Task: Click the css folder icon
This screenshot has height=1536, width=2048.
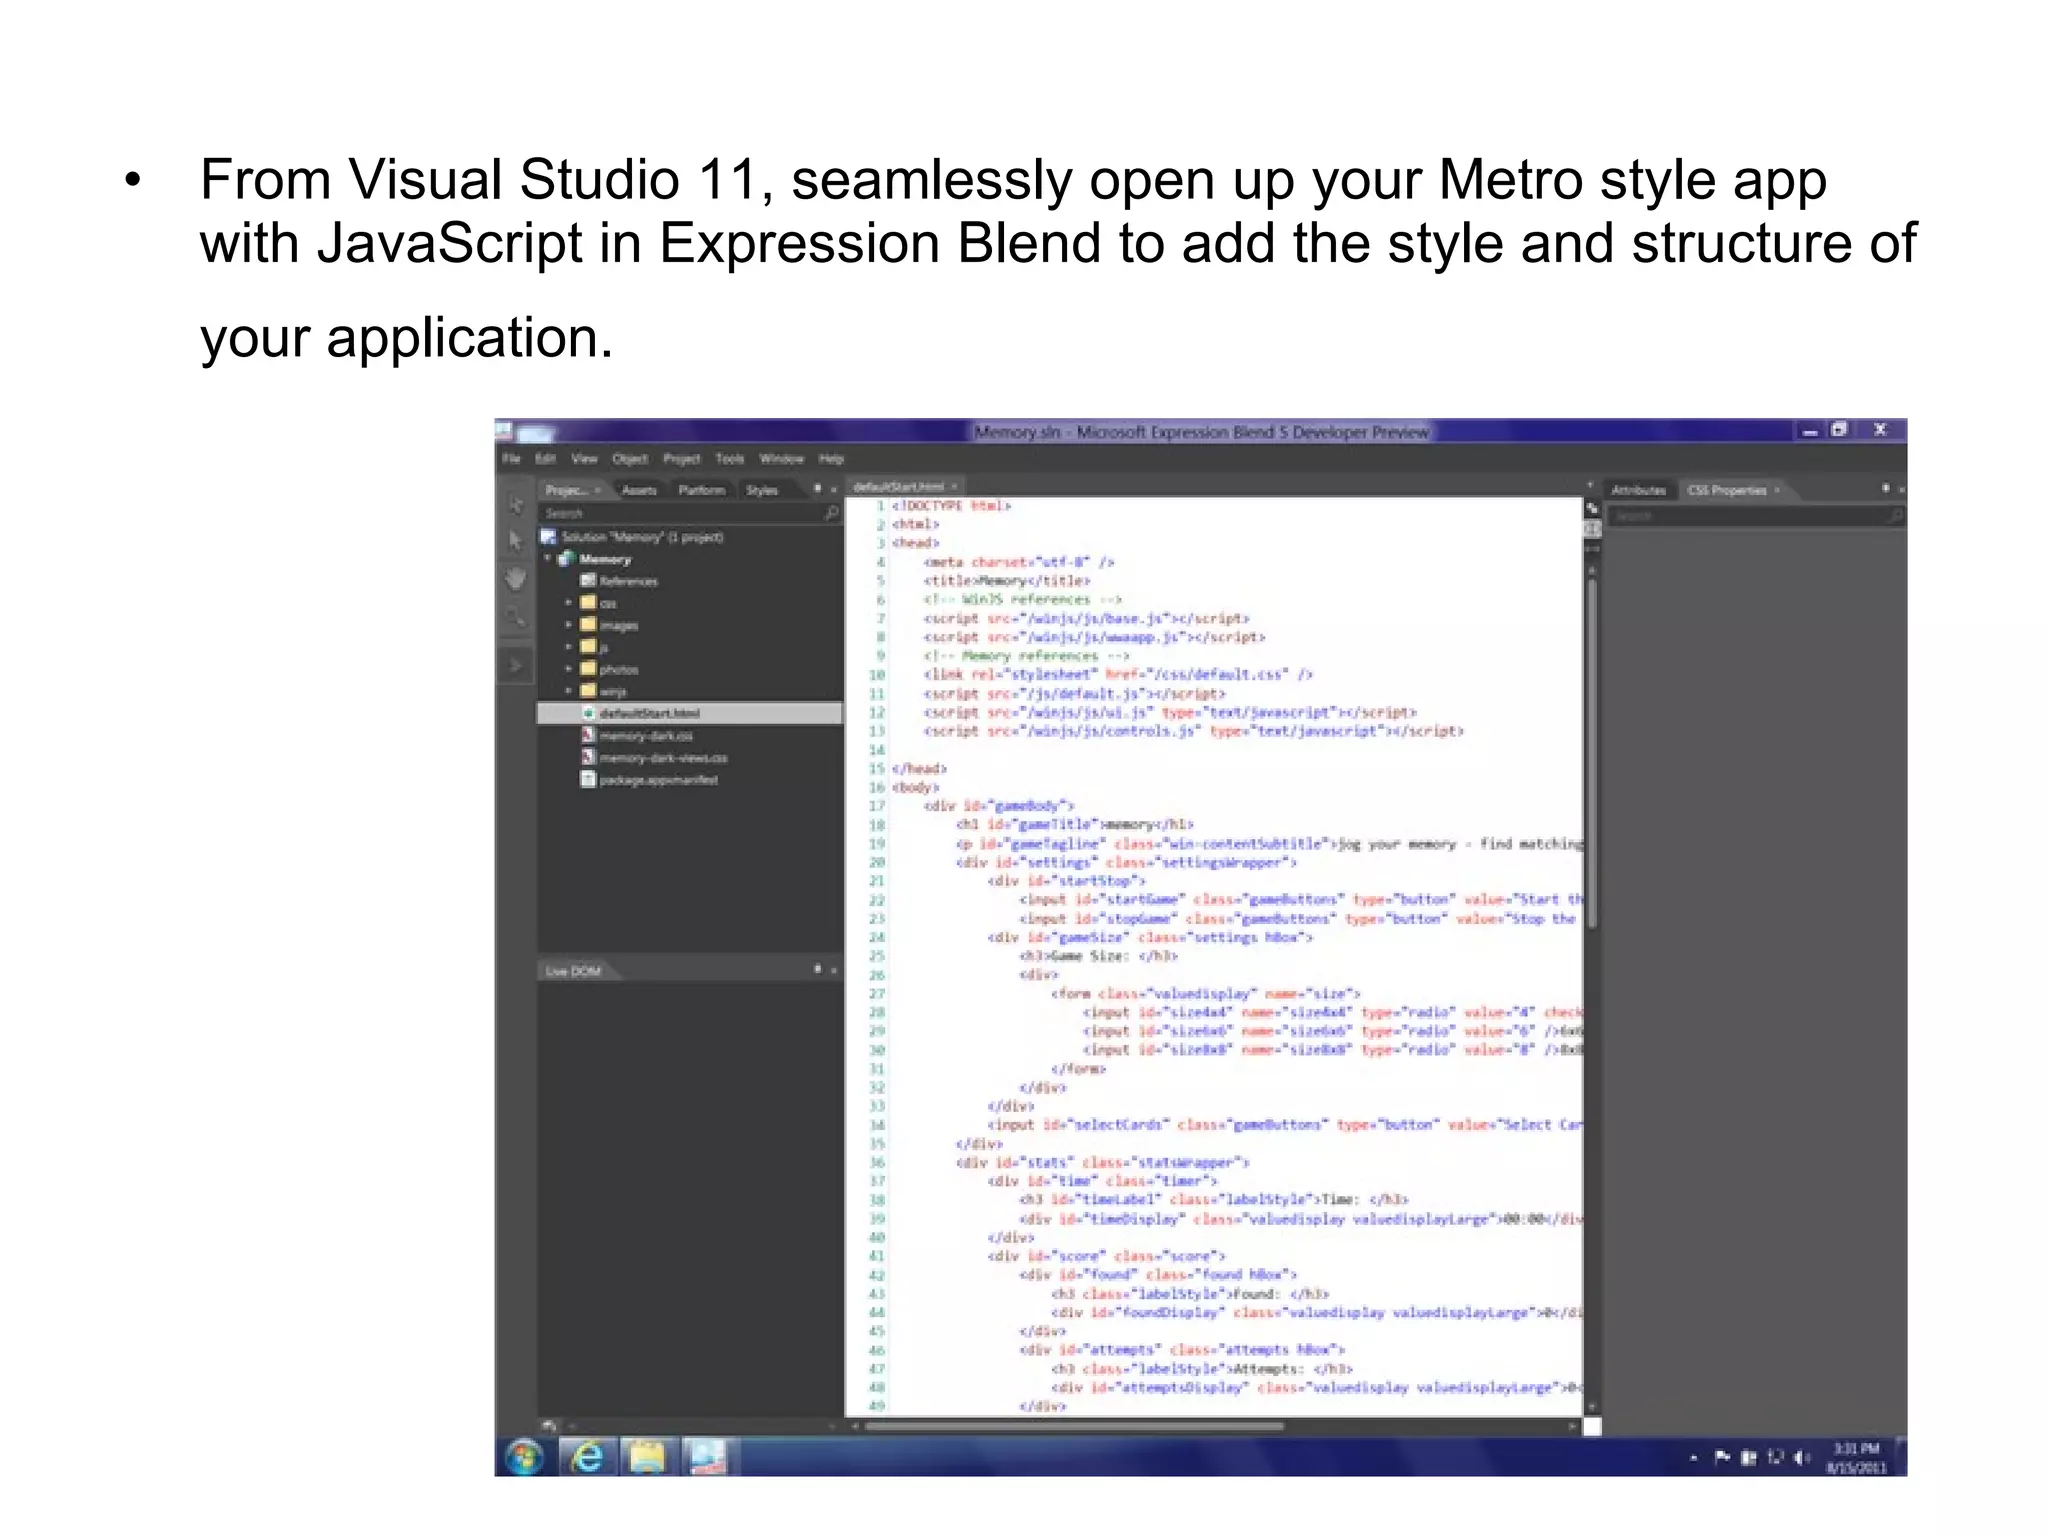Action: [589, 603]
